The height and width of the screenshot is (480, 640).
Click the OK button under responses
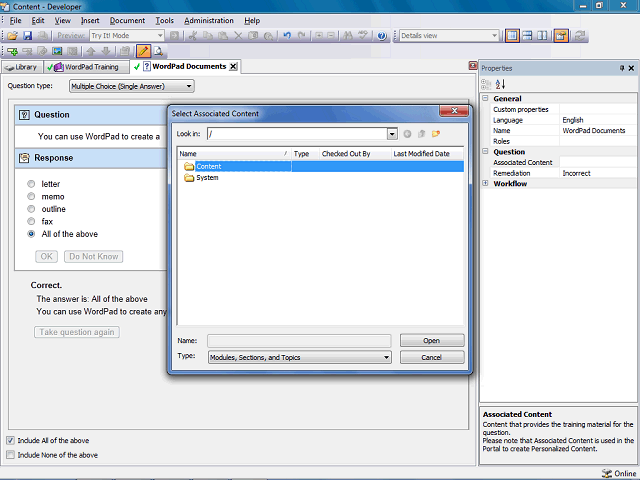pyautogui.click(x=46, y=256)
